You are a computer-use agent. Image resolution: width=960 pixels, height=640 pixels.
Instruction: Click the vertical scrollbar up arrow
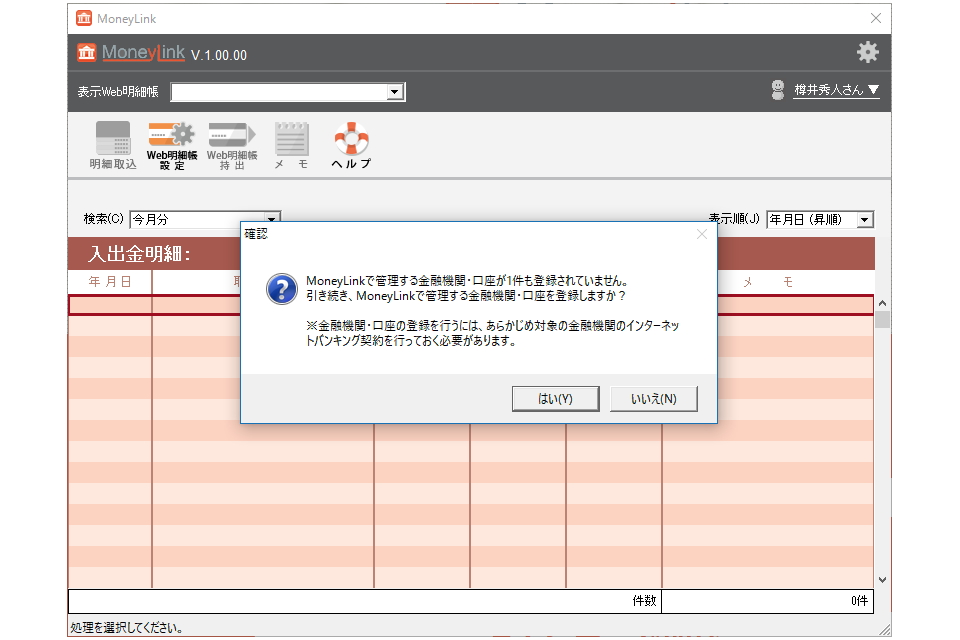tap(882, 302)
